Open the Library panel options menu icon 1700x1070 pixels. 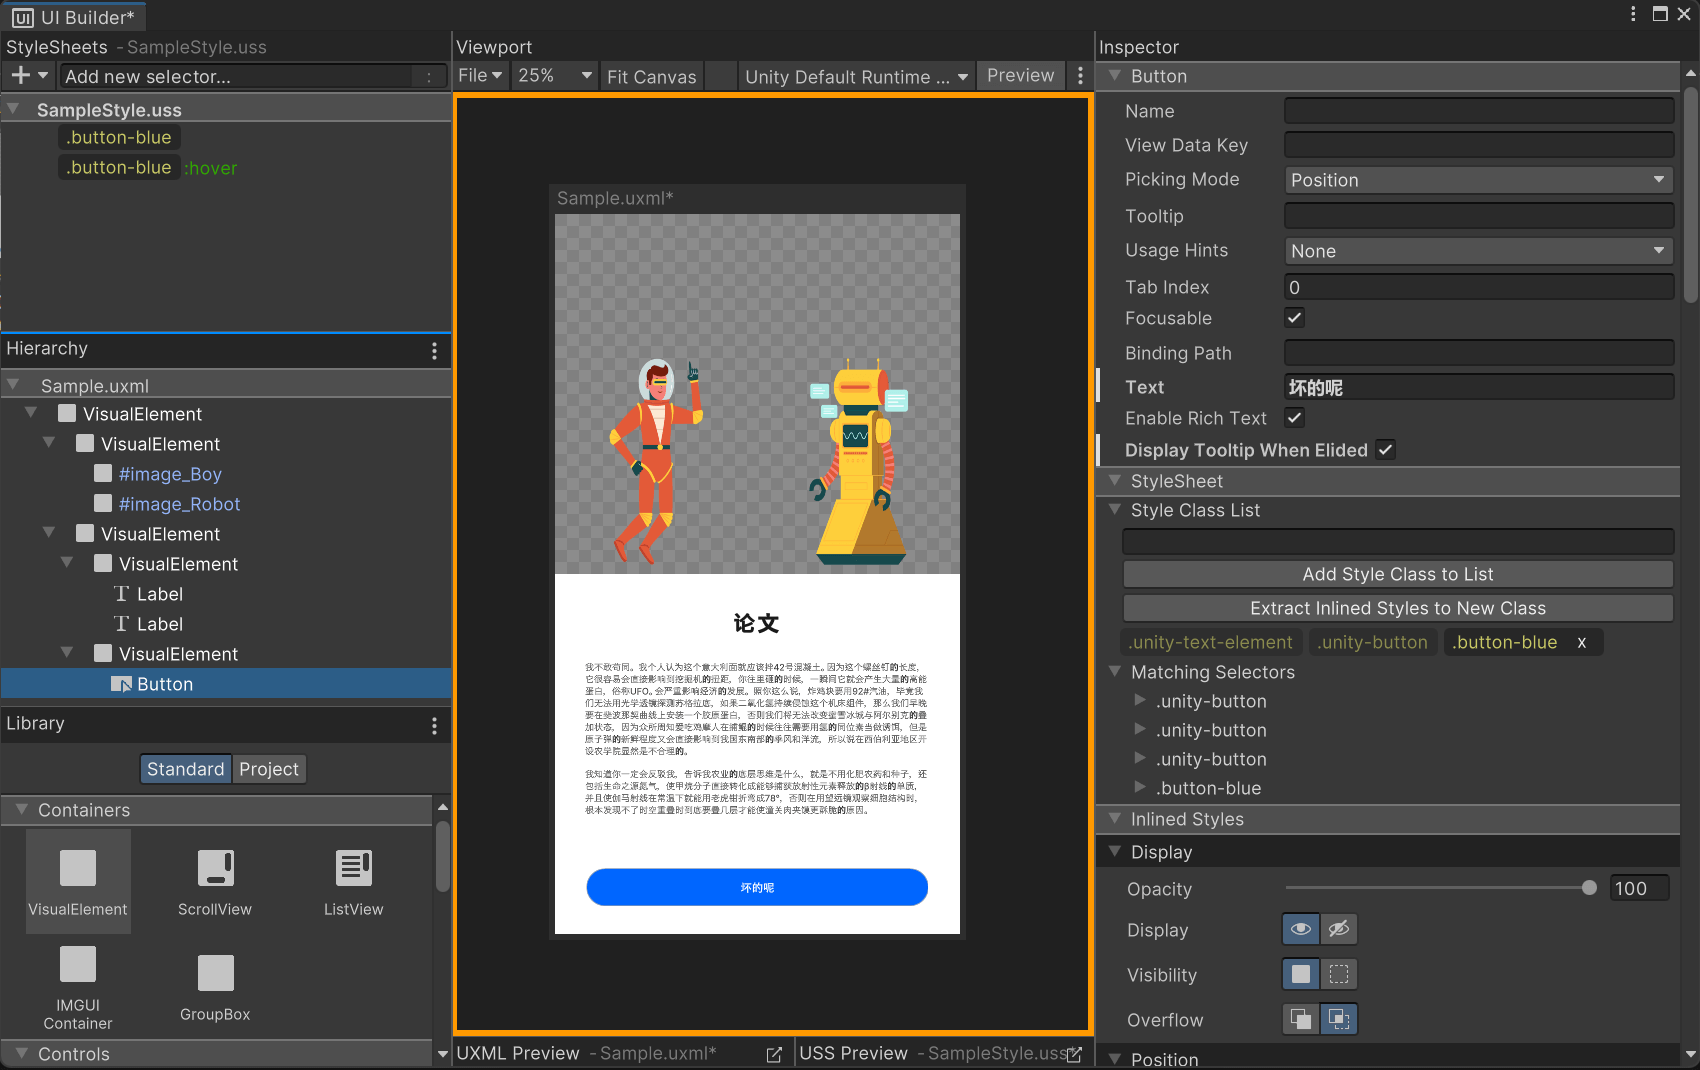click(434, 724)
